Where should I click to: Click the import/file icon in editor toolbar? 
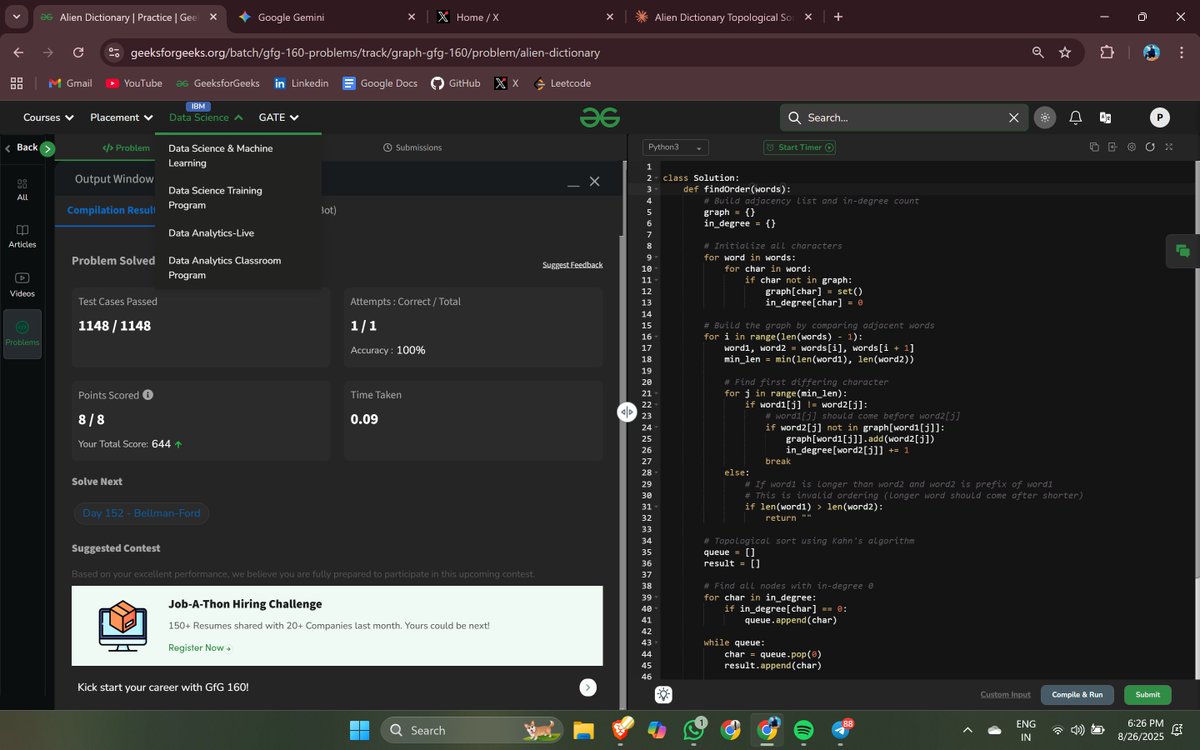point(1112,147)
